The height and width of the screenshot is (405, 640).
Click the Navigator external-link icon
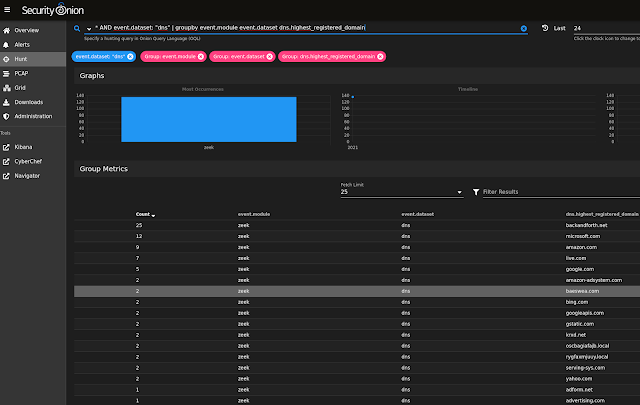coord(6,176)
